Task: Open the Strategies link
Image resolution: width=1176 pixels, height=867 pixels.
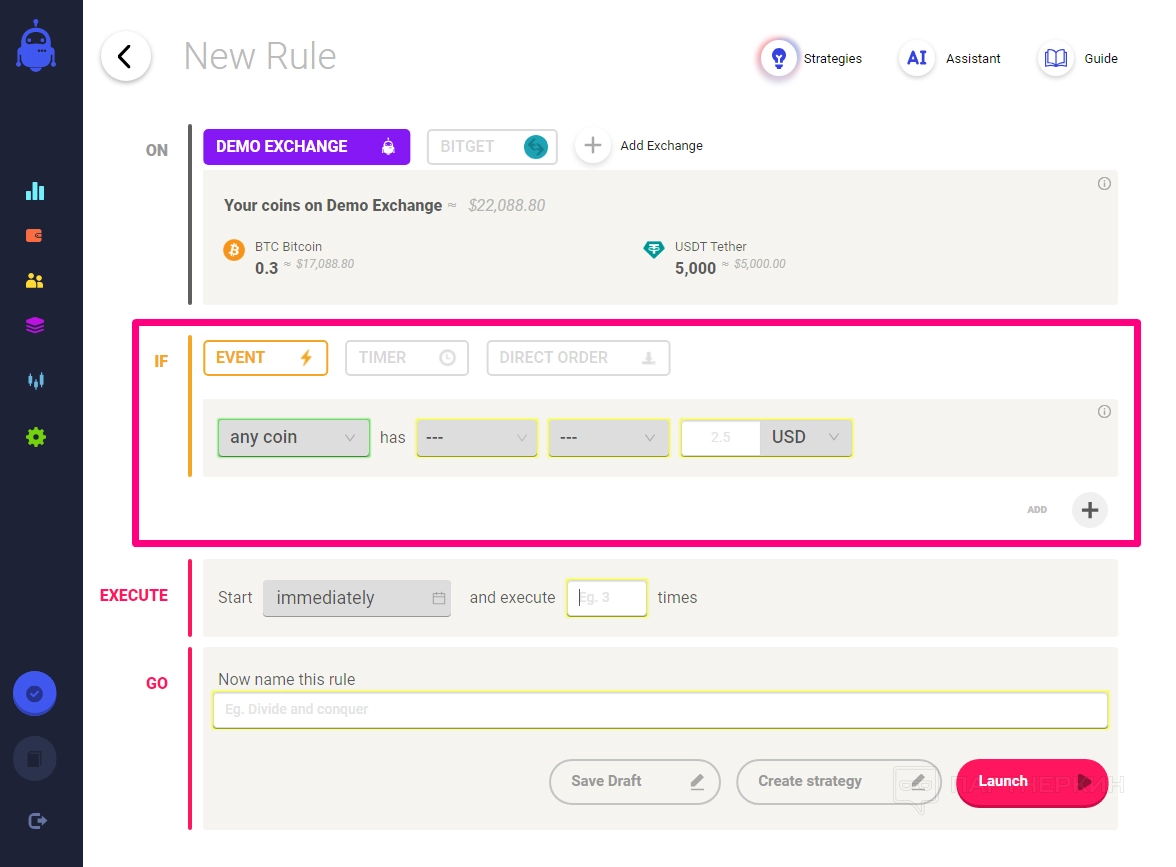Action: click(812, 59)
